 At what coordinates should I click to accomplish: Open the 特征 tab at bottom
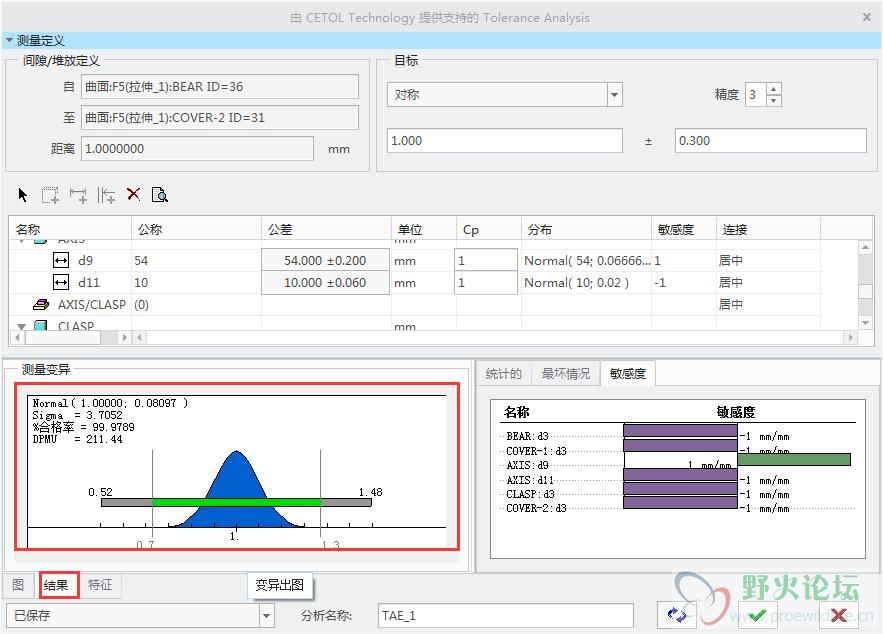pyautogui.click(x=100, y=585)
